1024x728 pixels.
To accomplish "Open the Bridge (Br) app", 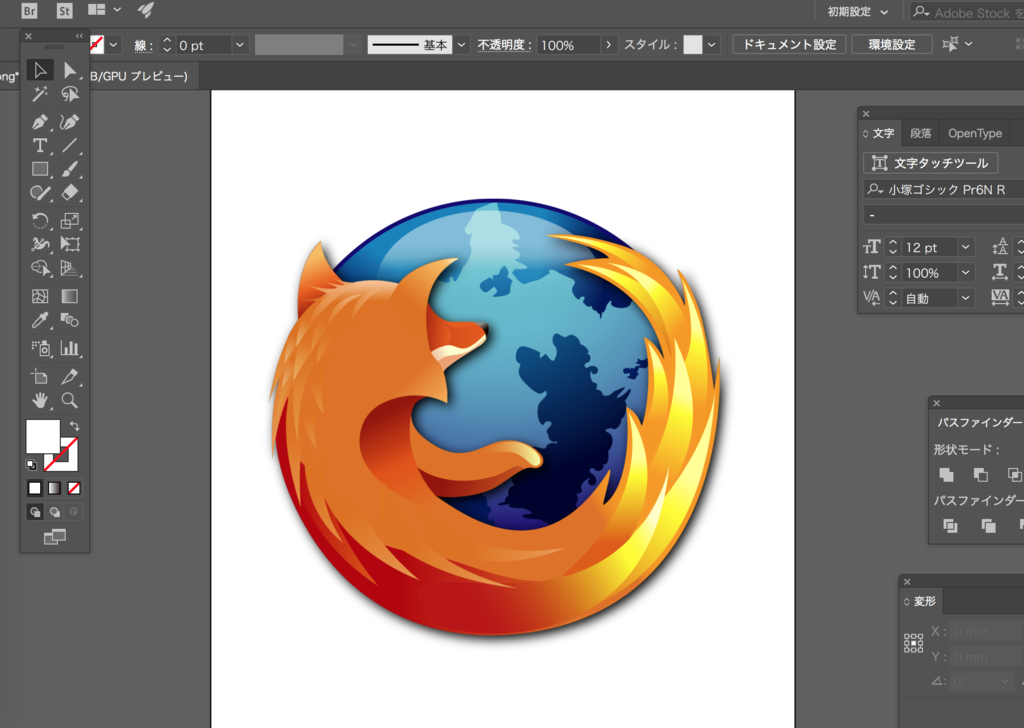I will click(29, 10).
